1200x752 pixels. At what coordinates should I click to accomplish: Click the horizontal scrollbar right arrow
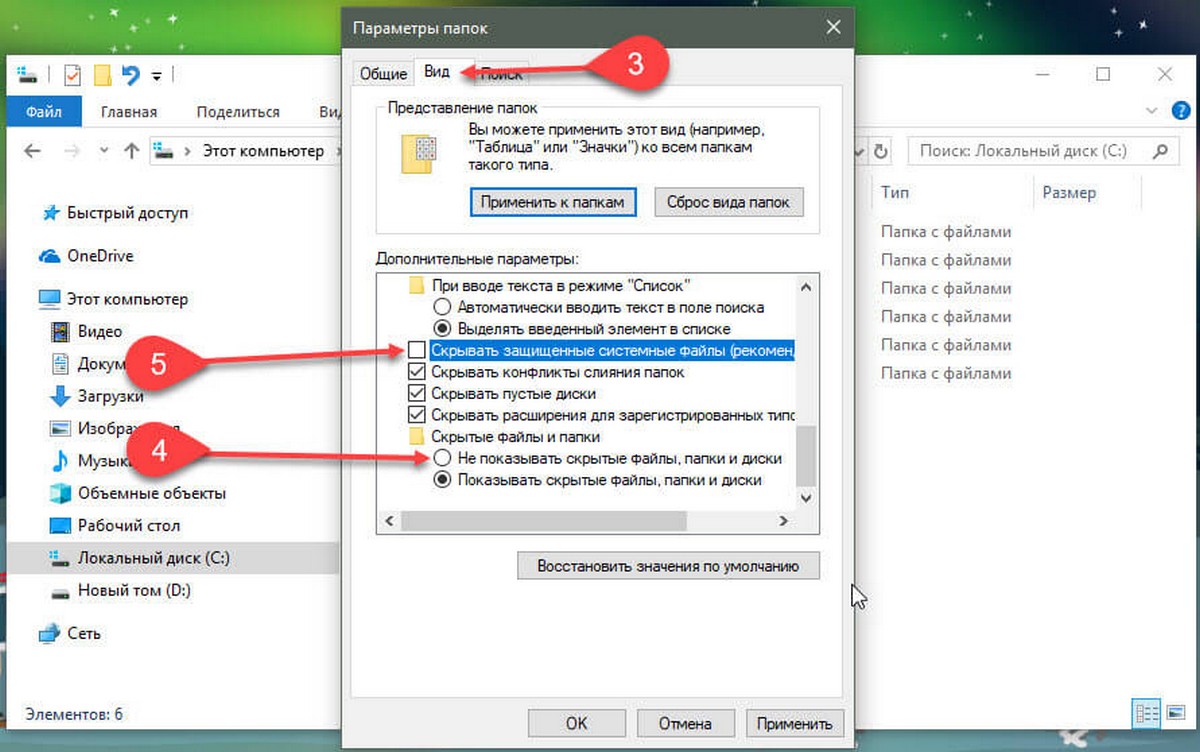(x=785, y=521)
